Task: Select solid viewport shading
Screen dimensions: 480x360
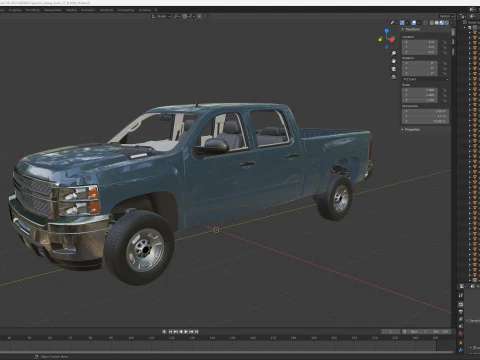Action: click(x=437, y=23)
